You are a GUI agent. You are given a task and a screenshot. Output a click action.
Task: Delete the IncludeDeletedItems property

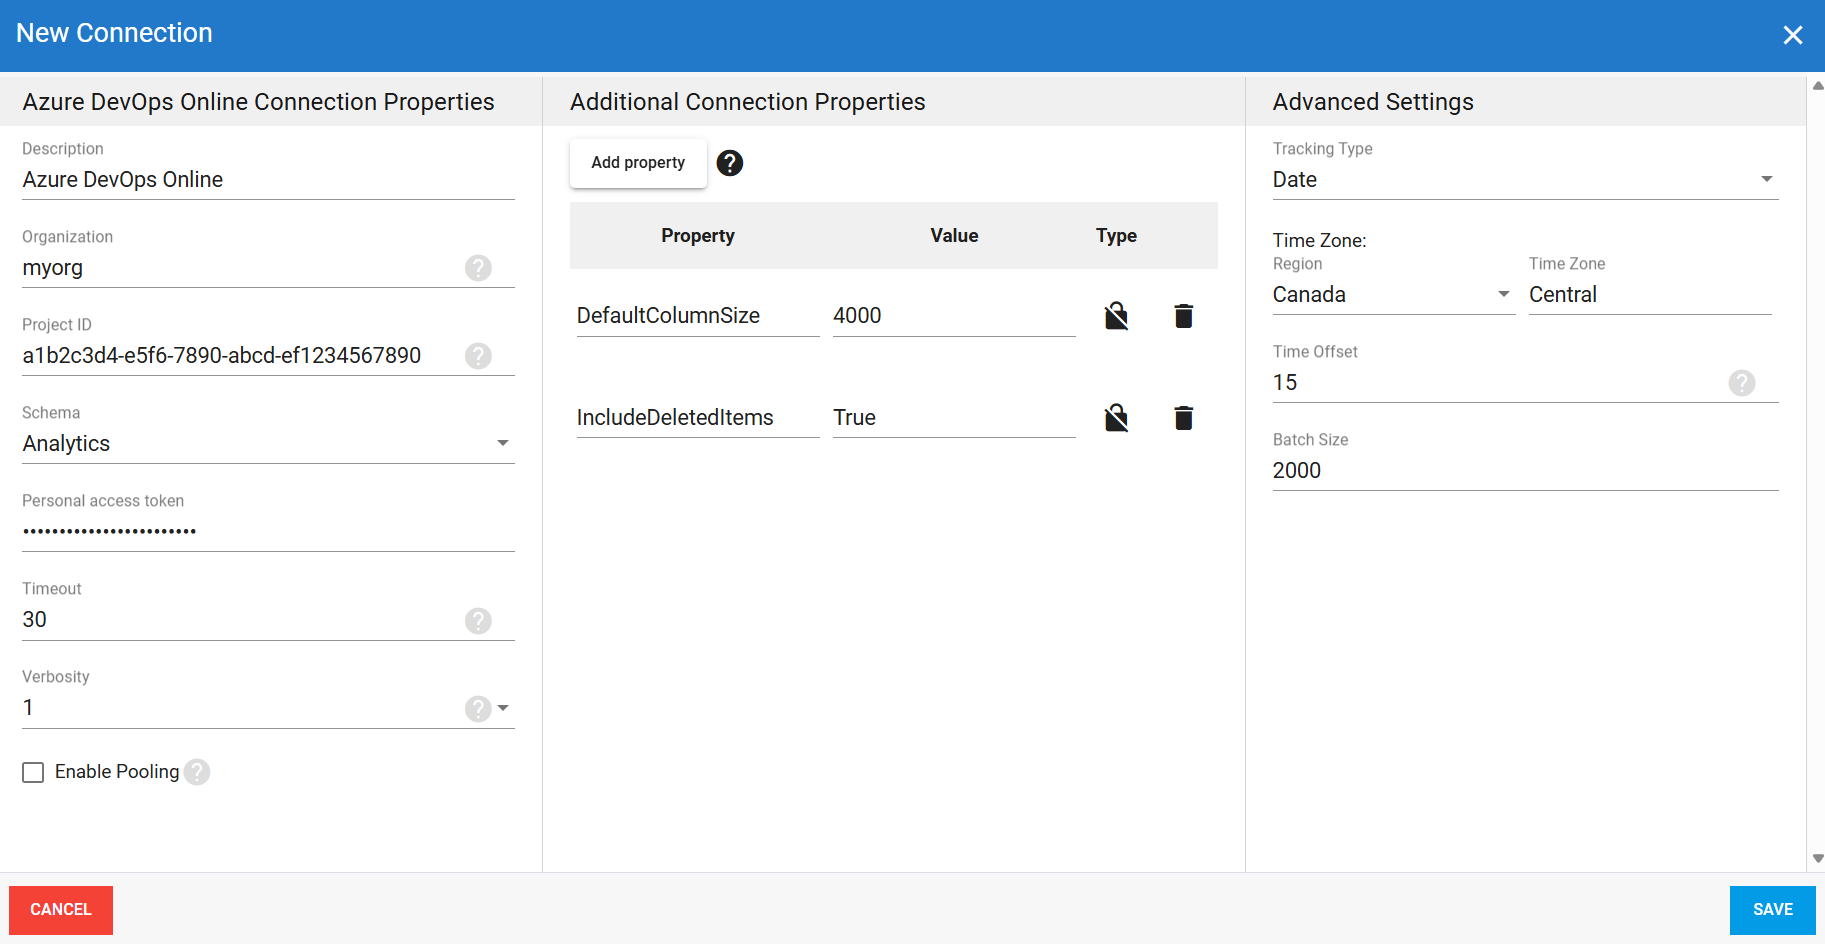(x=1183, y=418)
